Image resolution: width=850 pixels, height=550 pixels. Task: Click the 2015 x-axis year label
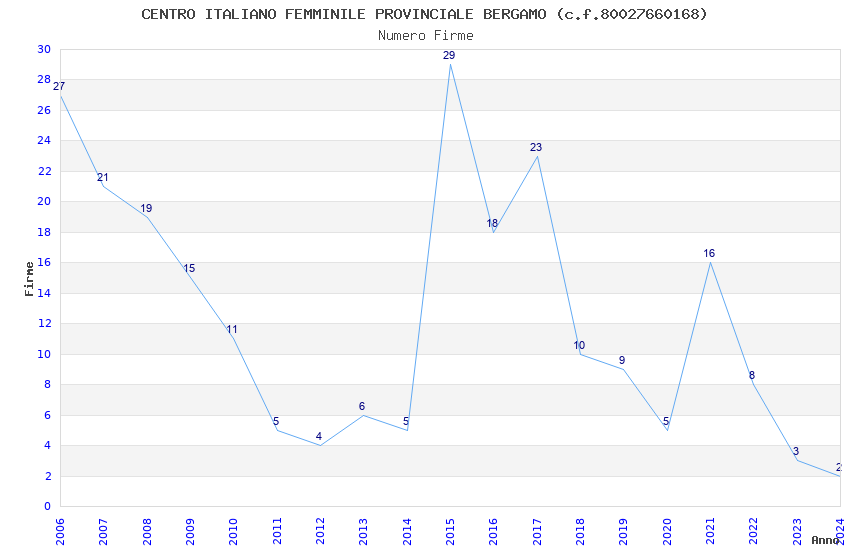click(x=450, y=532)
